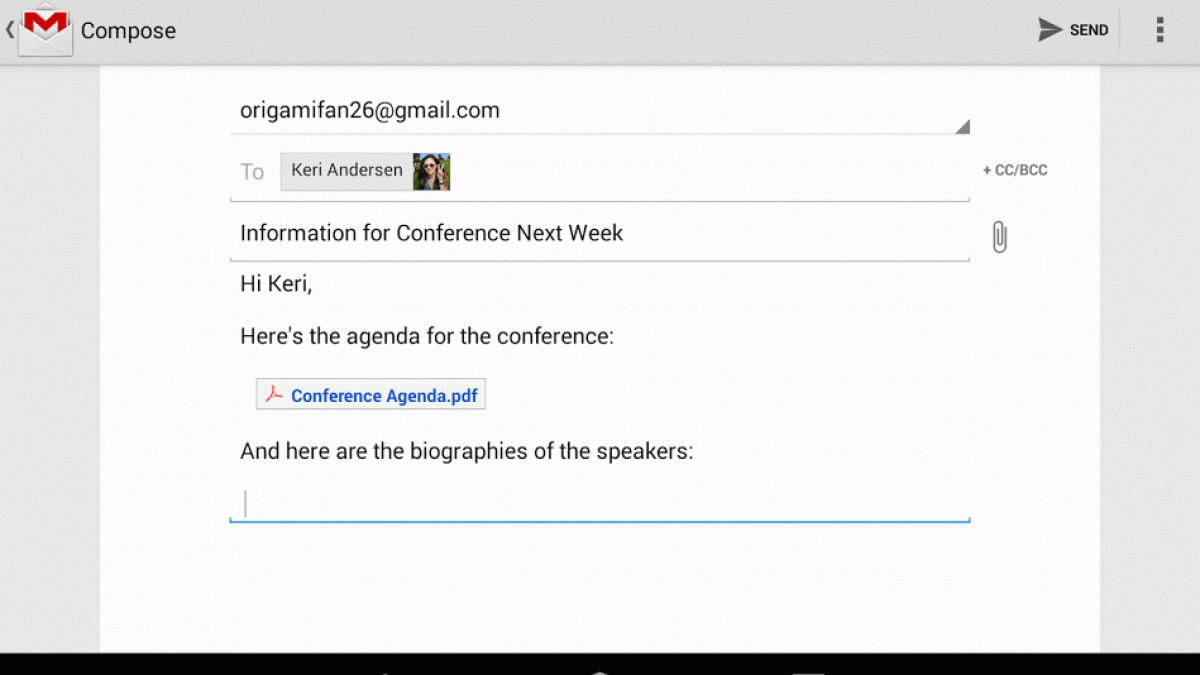The width and height of the screenshot is (1200, 675).
Task: Tap the Compose title in the action bar
Action: coord(128,31)
